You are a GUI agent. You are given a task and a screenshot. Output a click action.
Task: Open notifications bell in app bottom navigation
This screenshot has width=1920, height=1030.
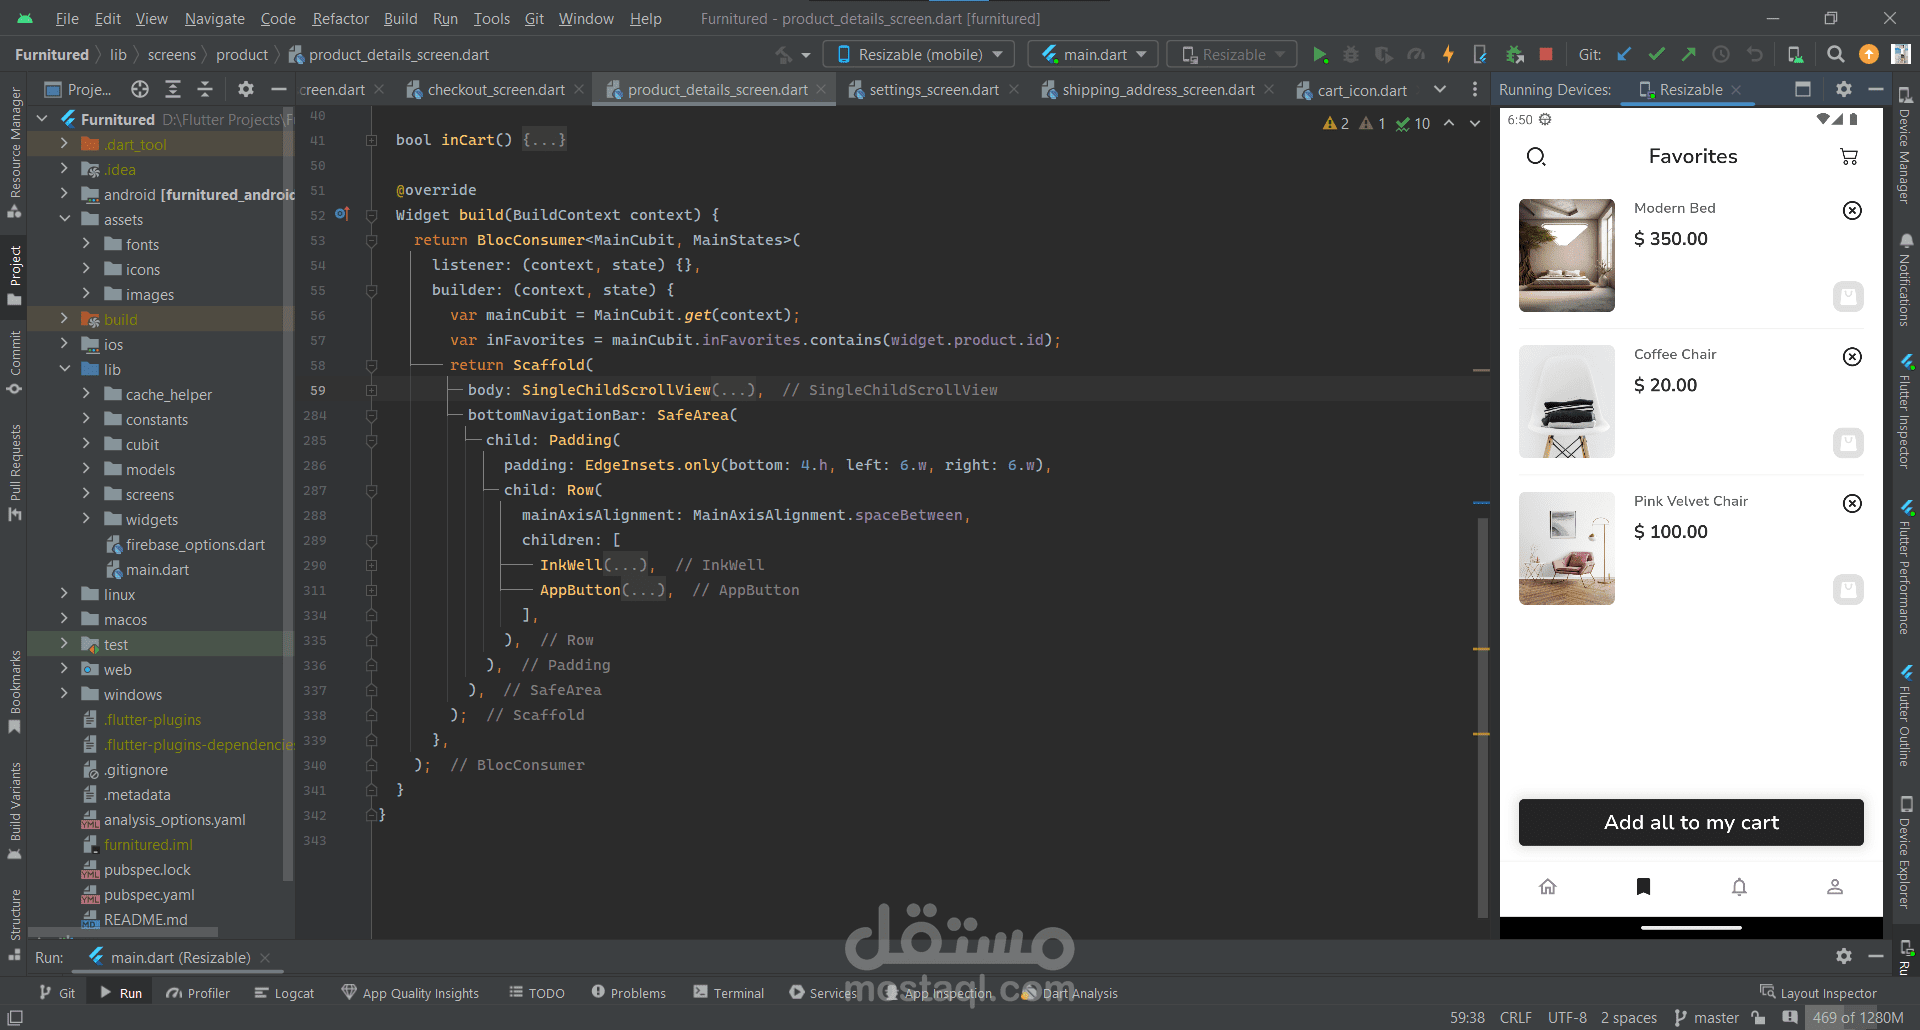click(1739, 887)
